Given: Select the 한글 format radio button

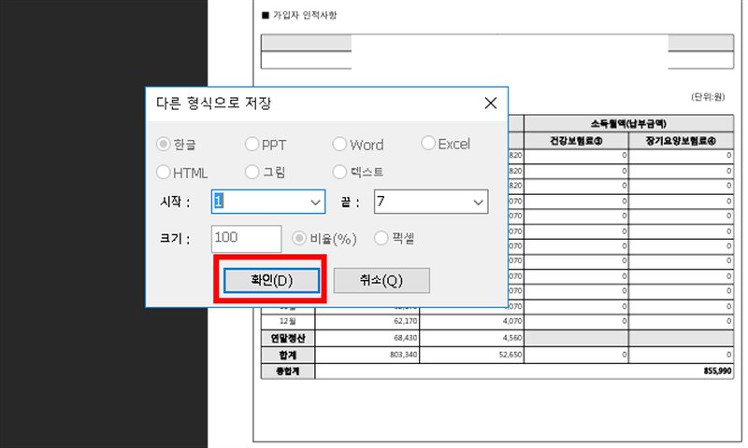Looking at the screenshot, I should [163, 144].
